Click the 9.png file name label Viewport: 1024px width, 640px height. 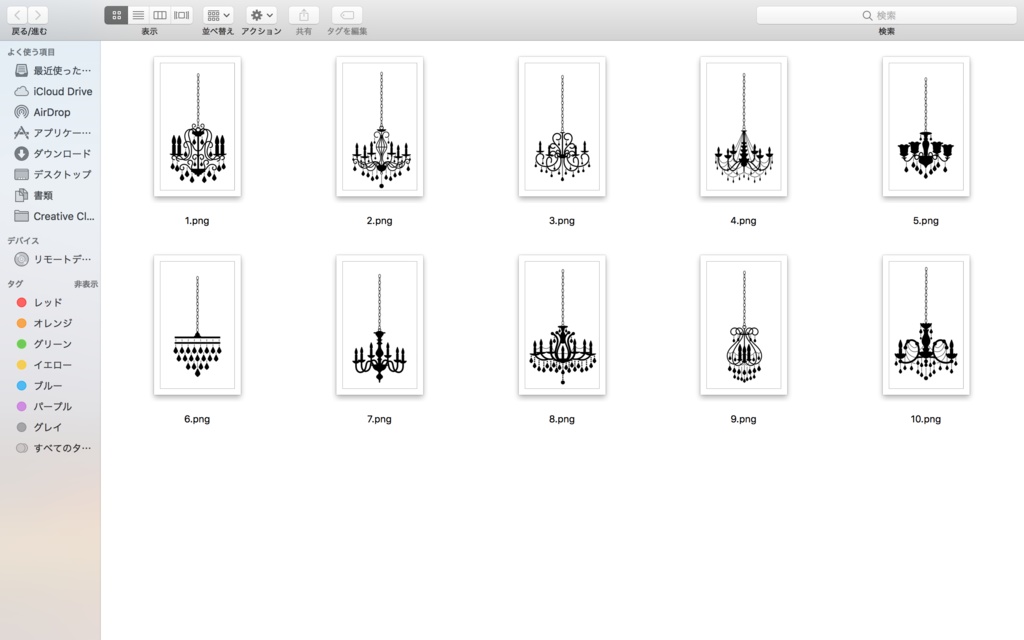(x=743, y=419)
